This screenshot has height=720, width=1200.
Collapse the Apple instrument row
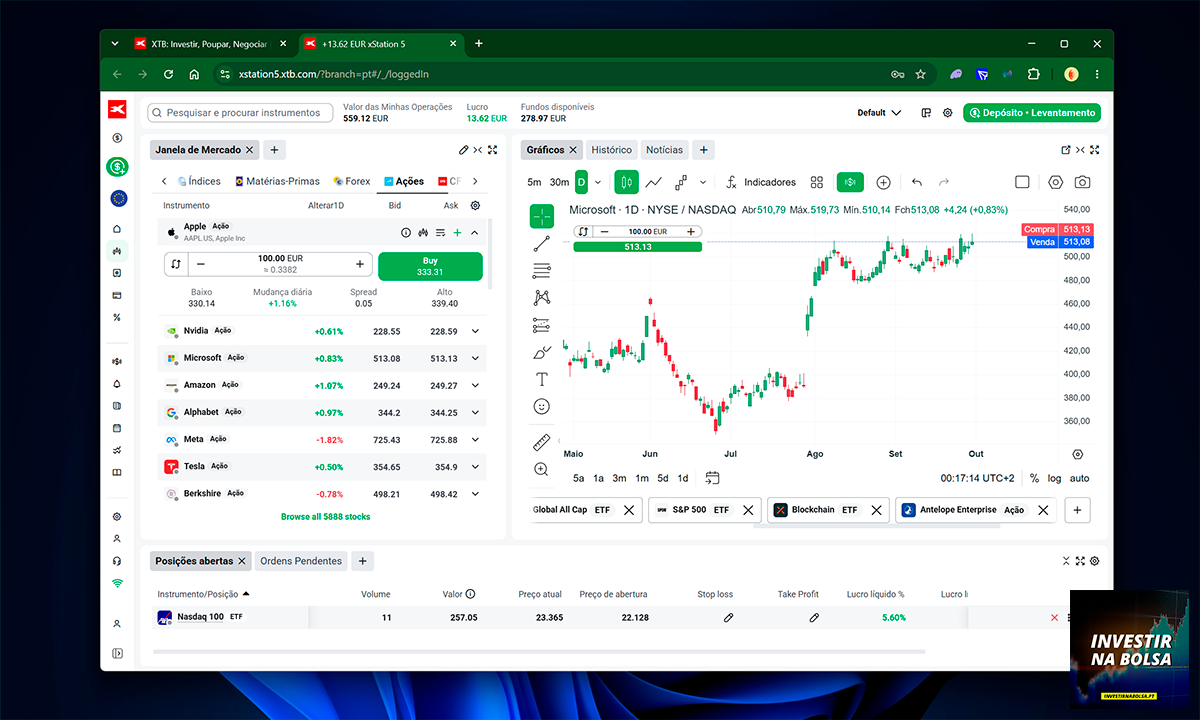(x=474, y=232)
